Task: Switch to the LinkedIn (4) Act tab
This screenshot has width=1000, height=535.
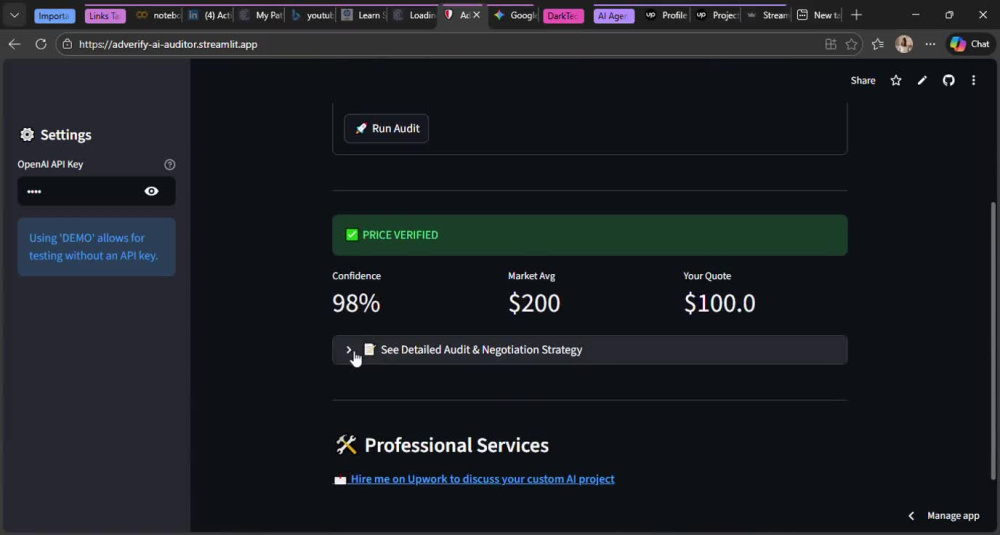Action: coord(210,15)
